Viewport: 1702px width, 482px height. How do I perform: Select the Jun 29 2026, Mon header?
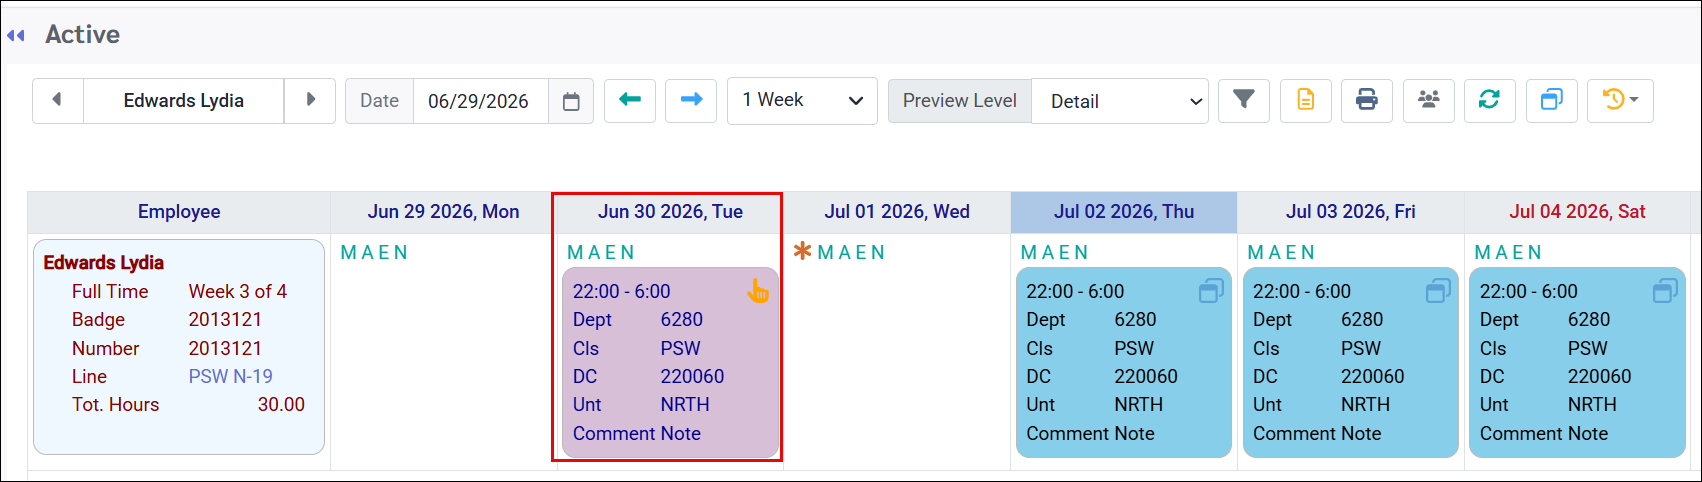point(443,212)
